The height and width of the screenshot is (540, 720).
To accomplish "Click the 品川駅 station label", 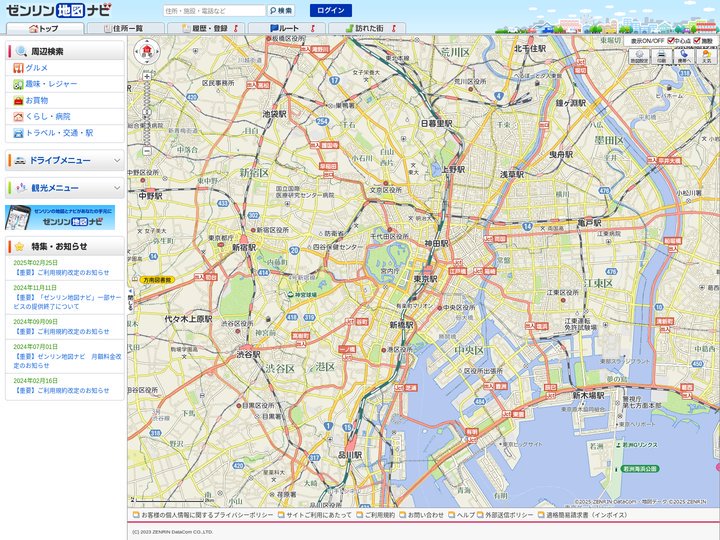I will [x=350, y=455].
